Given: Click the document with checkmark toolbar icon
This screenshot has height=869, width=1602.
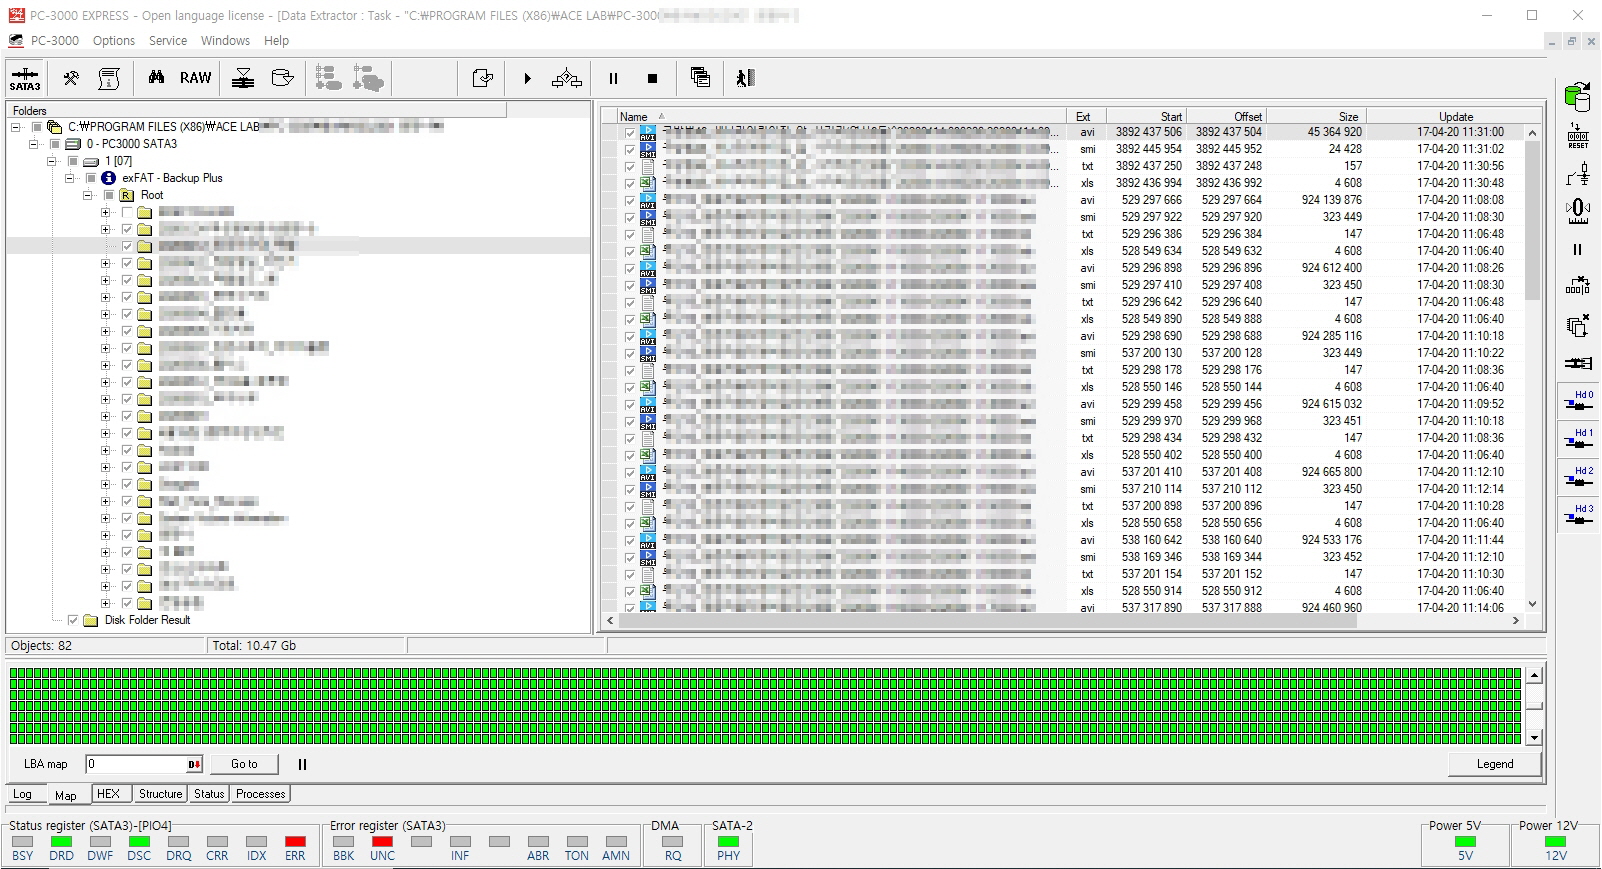Looking at the screenshot, I should click(x=483, y=78).
